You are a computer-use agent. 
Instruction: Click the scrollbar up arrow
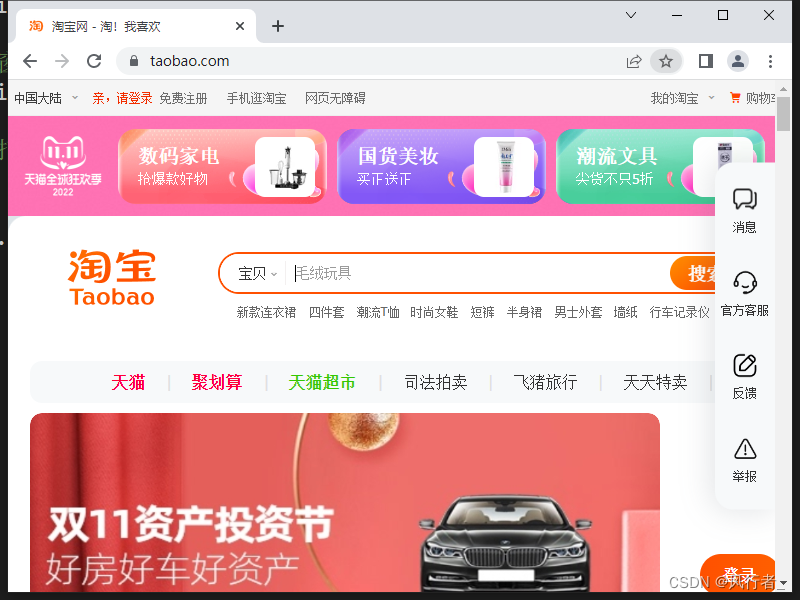tap(784, 89)
